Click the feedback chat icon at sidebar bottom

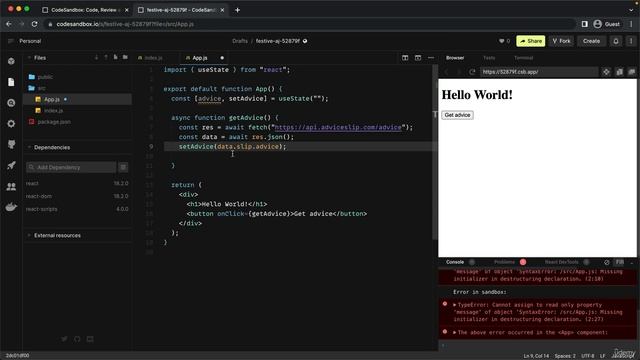tap(90, 339)
